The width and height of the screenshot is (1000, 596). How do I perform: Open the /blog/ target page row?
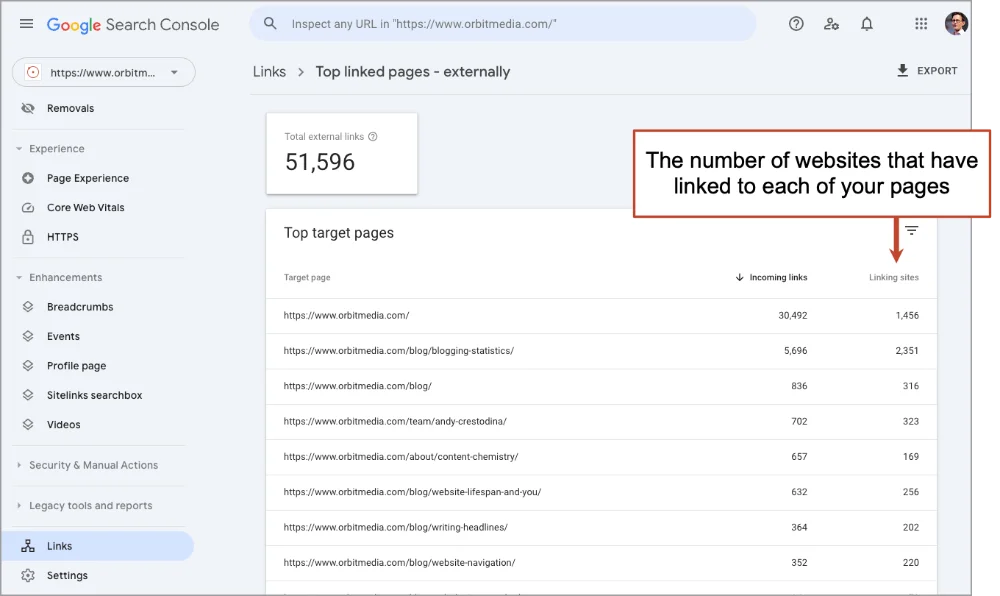pos(601,386)
